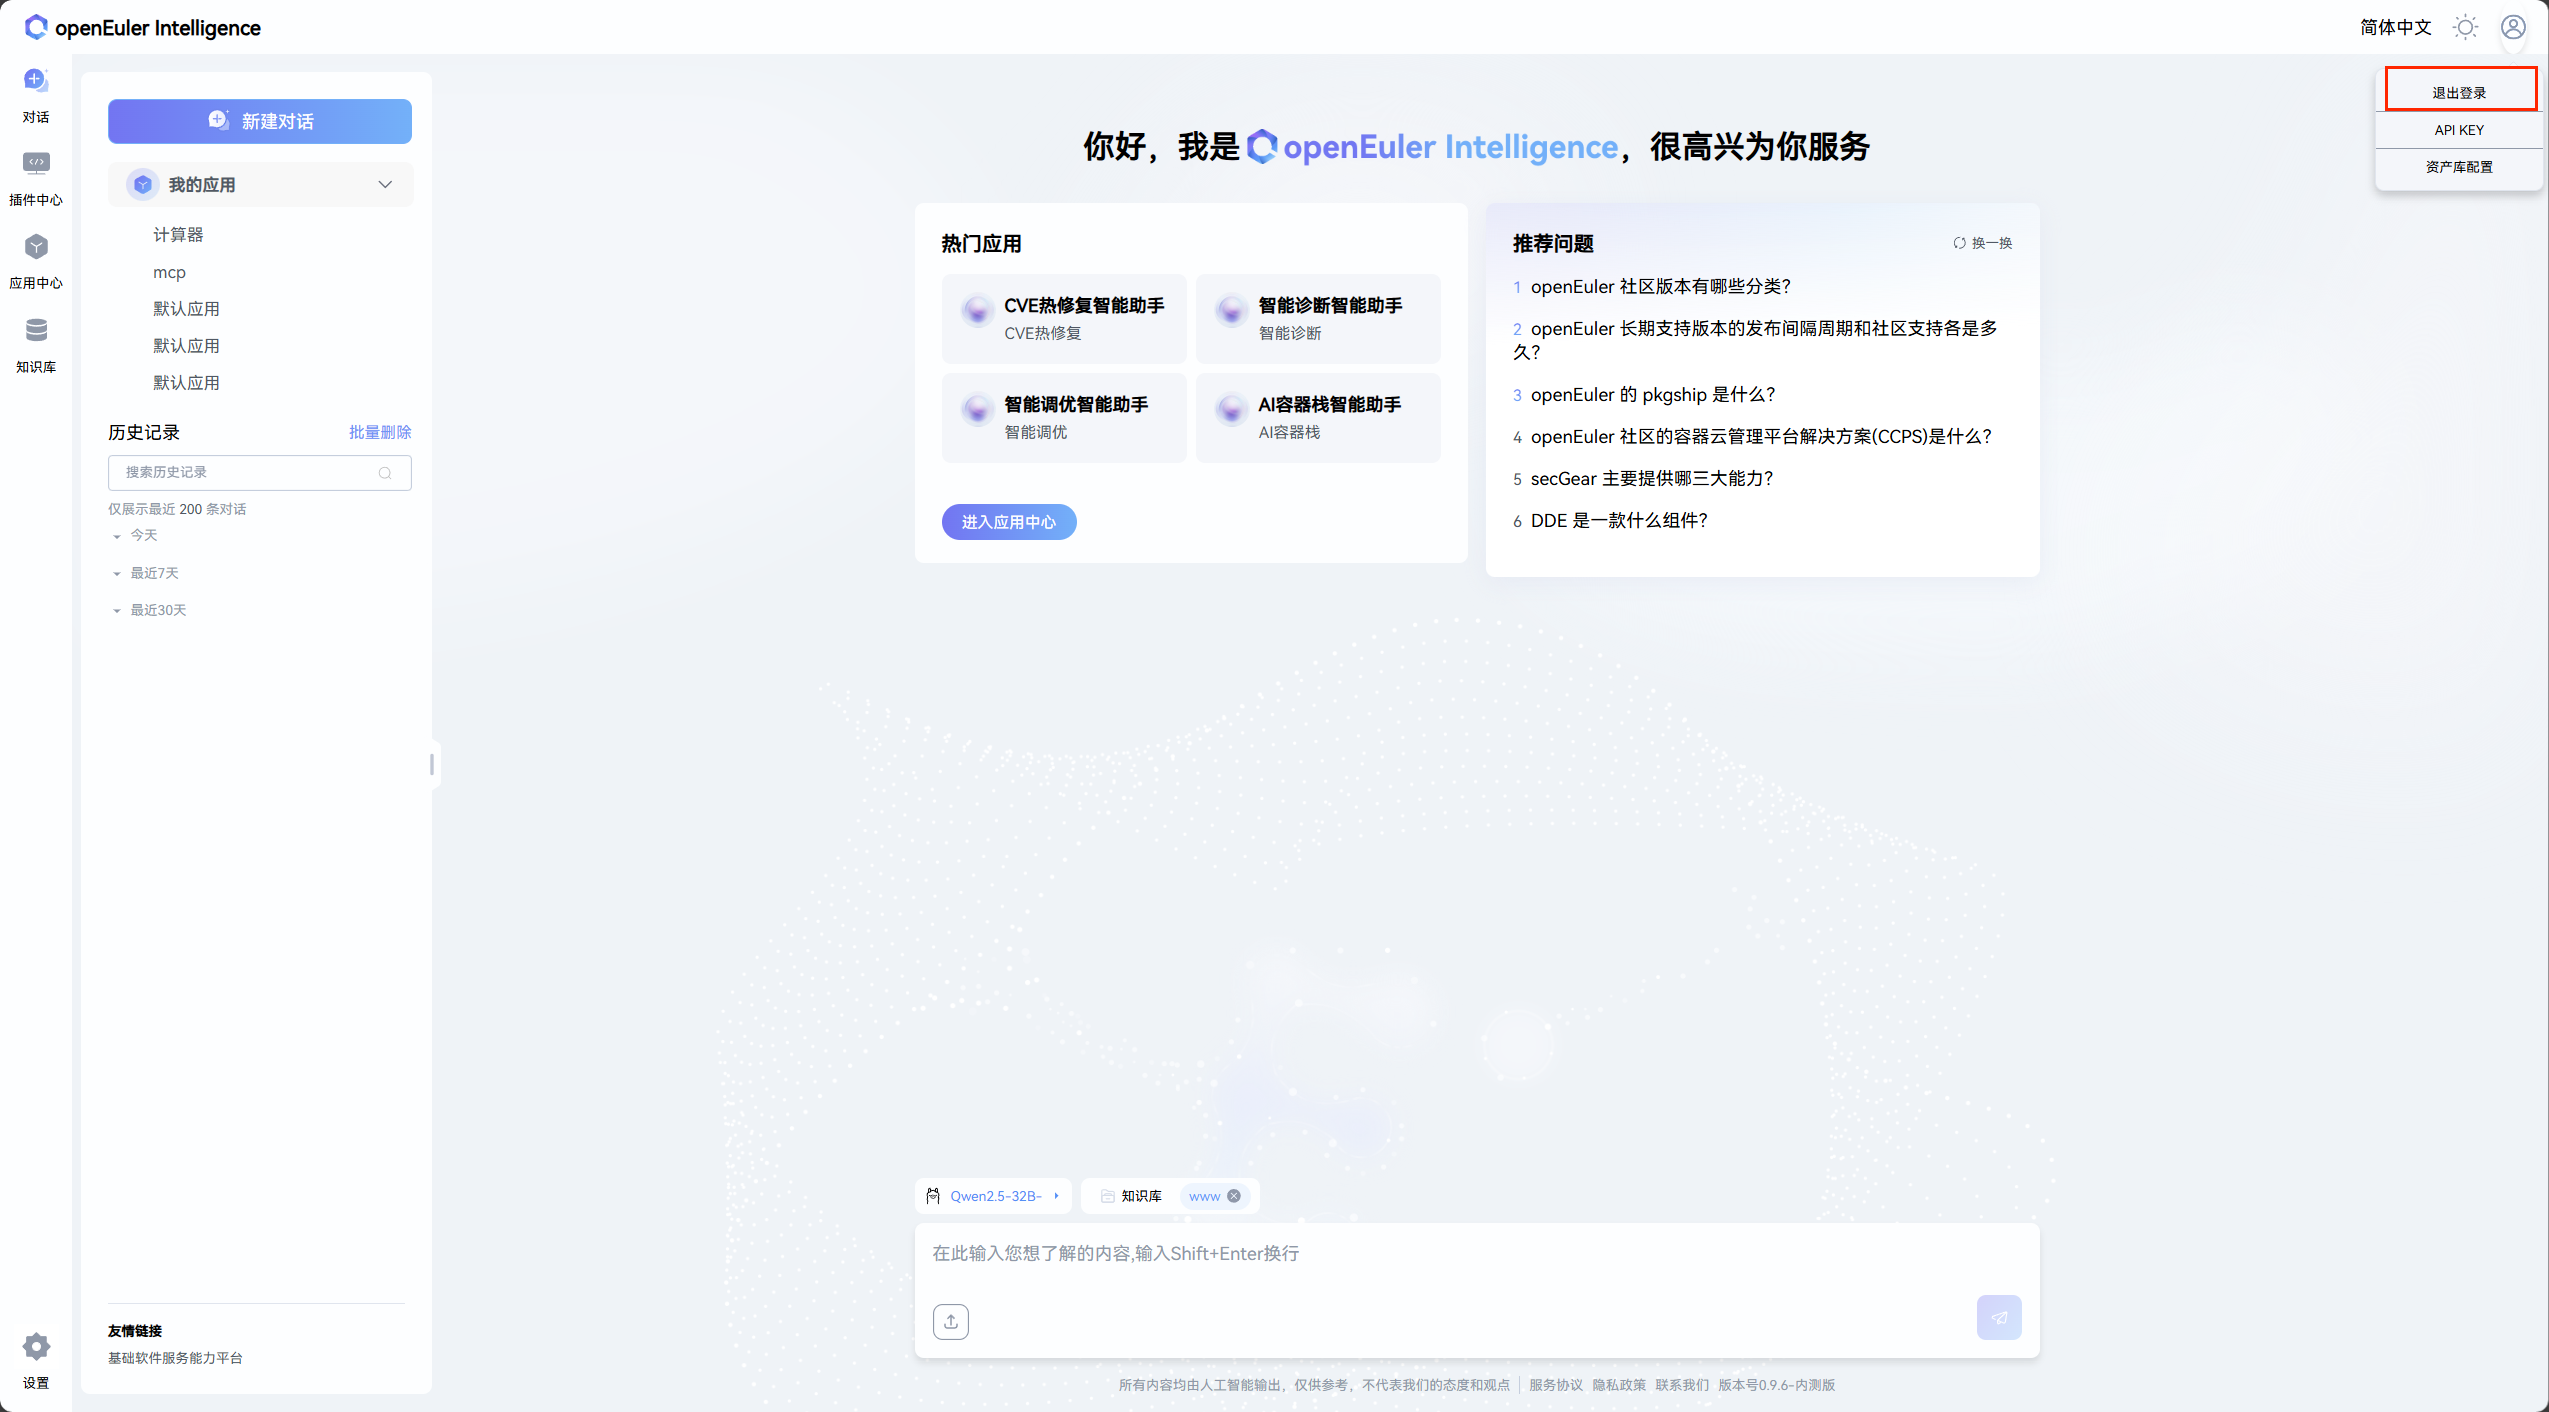Viewport: 2549px width, 1412px height.
Task: Click the send message paper-plane icon
Action: coord(1998,1317)
